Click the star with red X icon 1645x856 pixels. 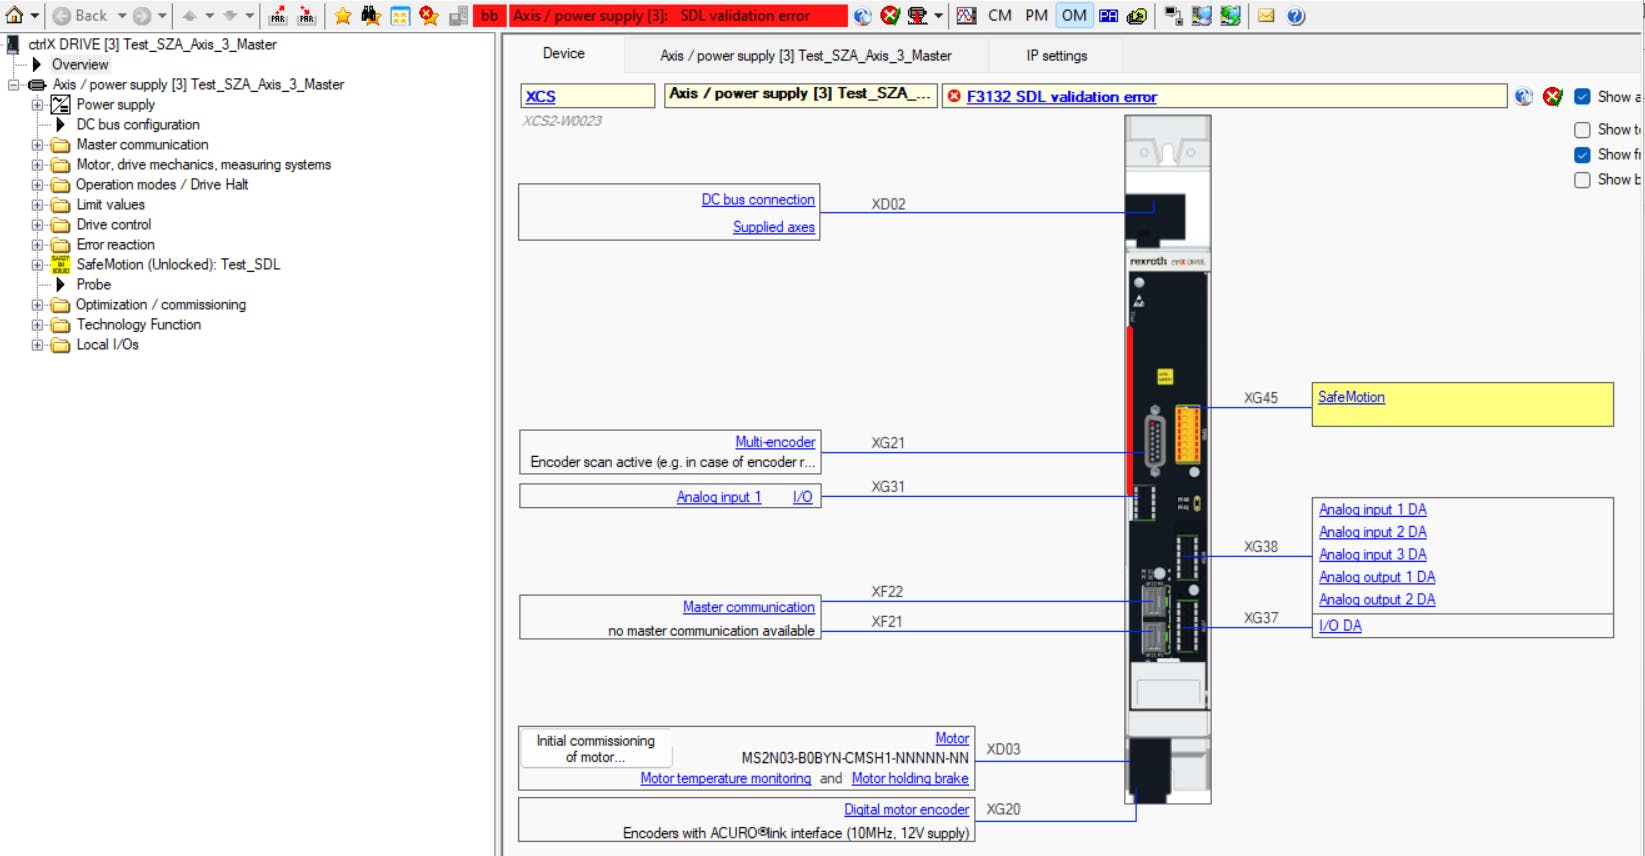tap(429, 16)
